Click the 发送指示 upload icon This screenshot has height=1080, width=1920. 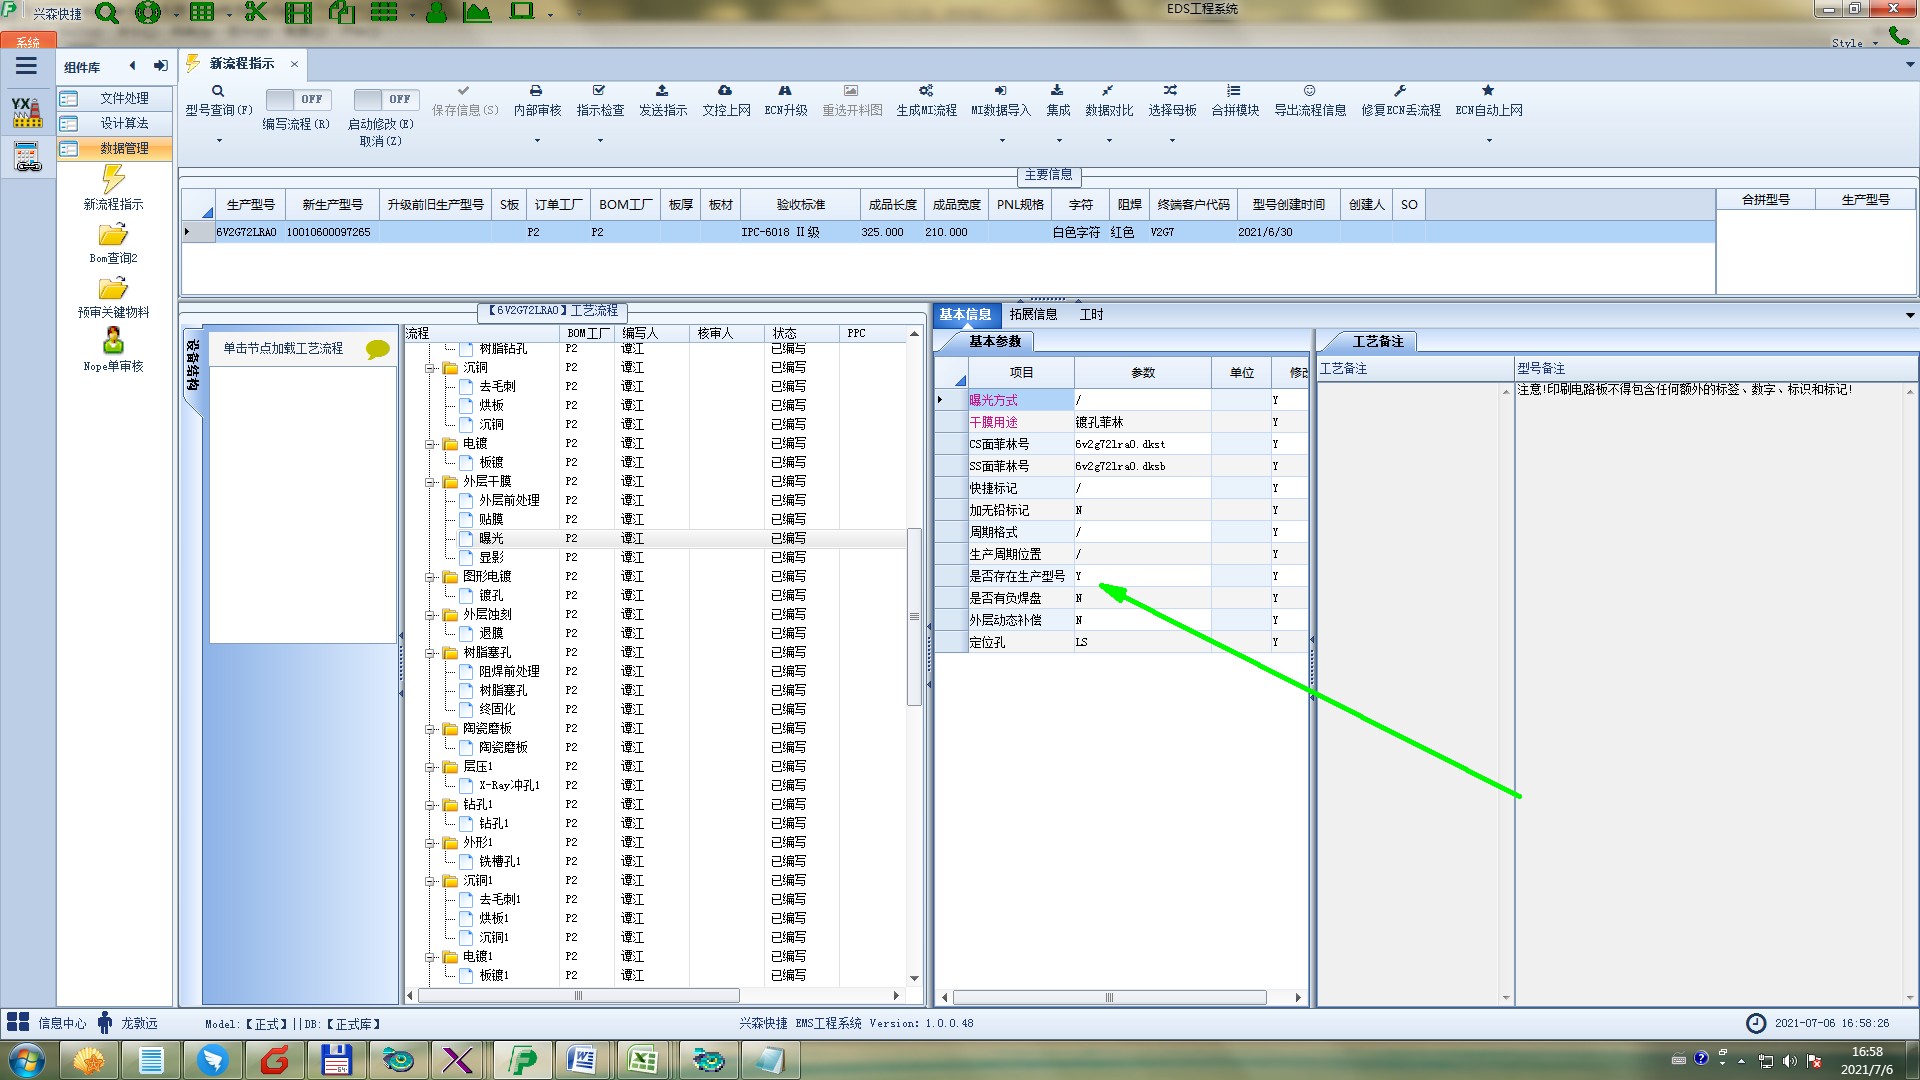click(662, 91)
